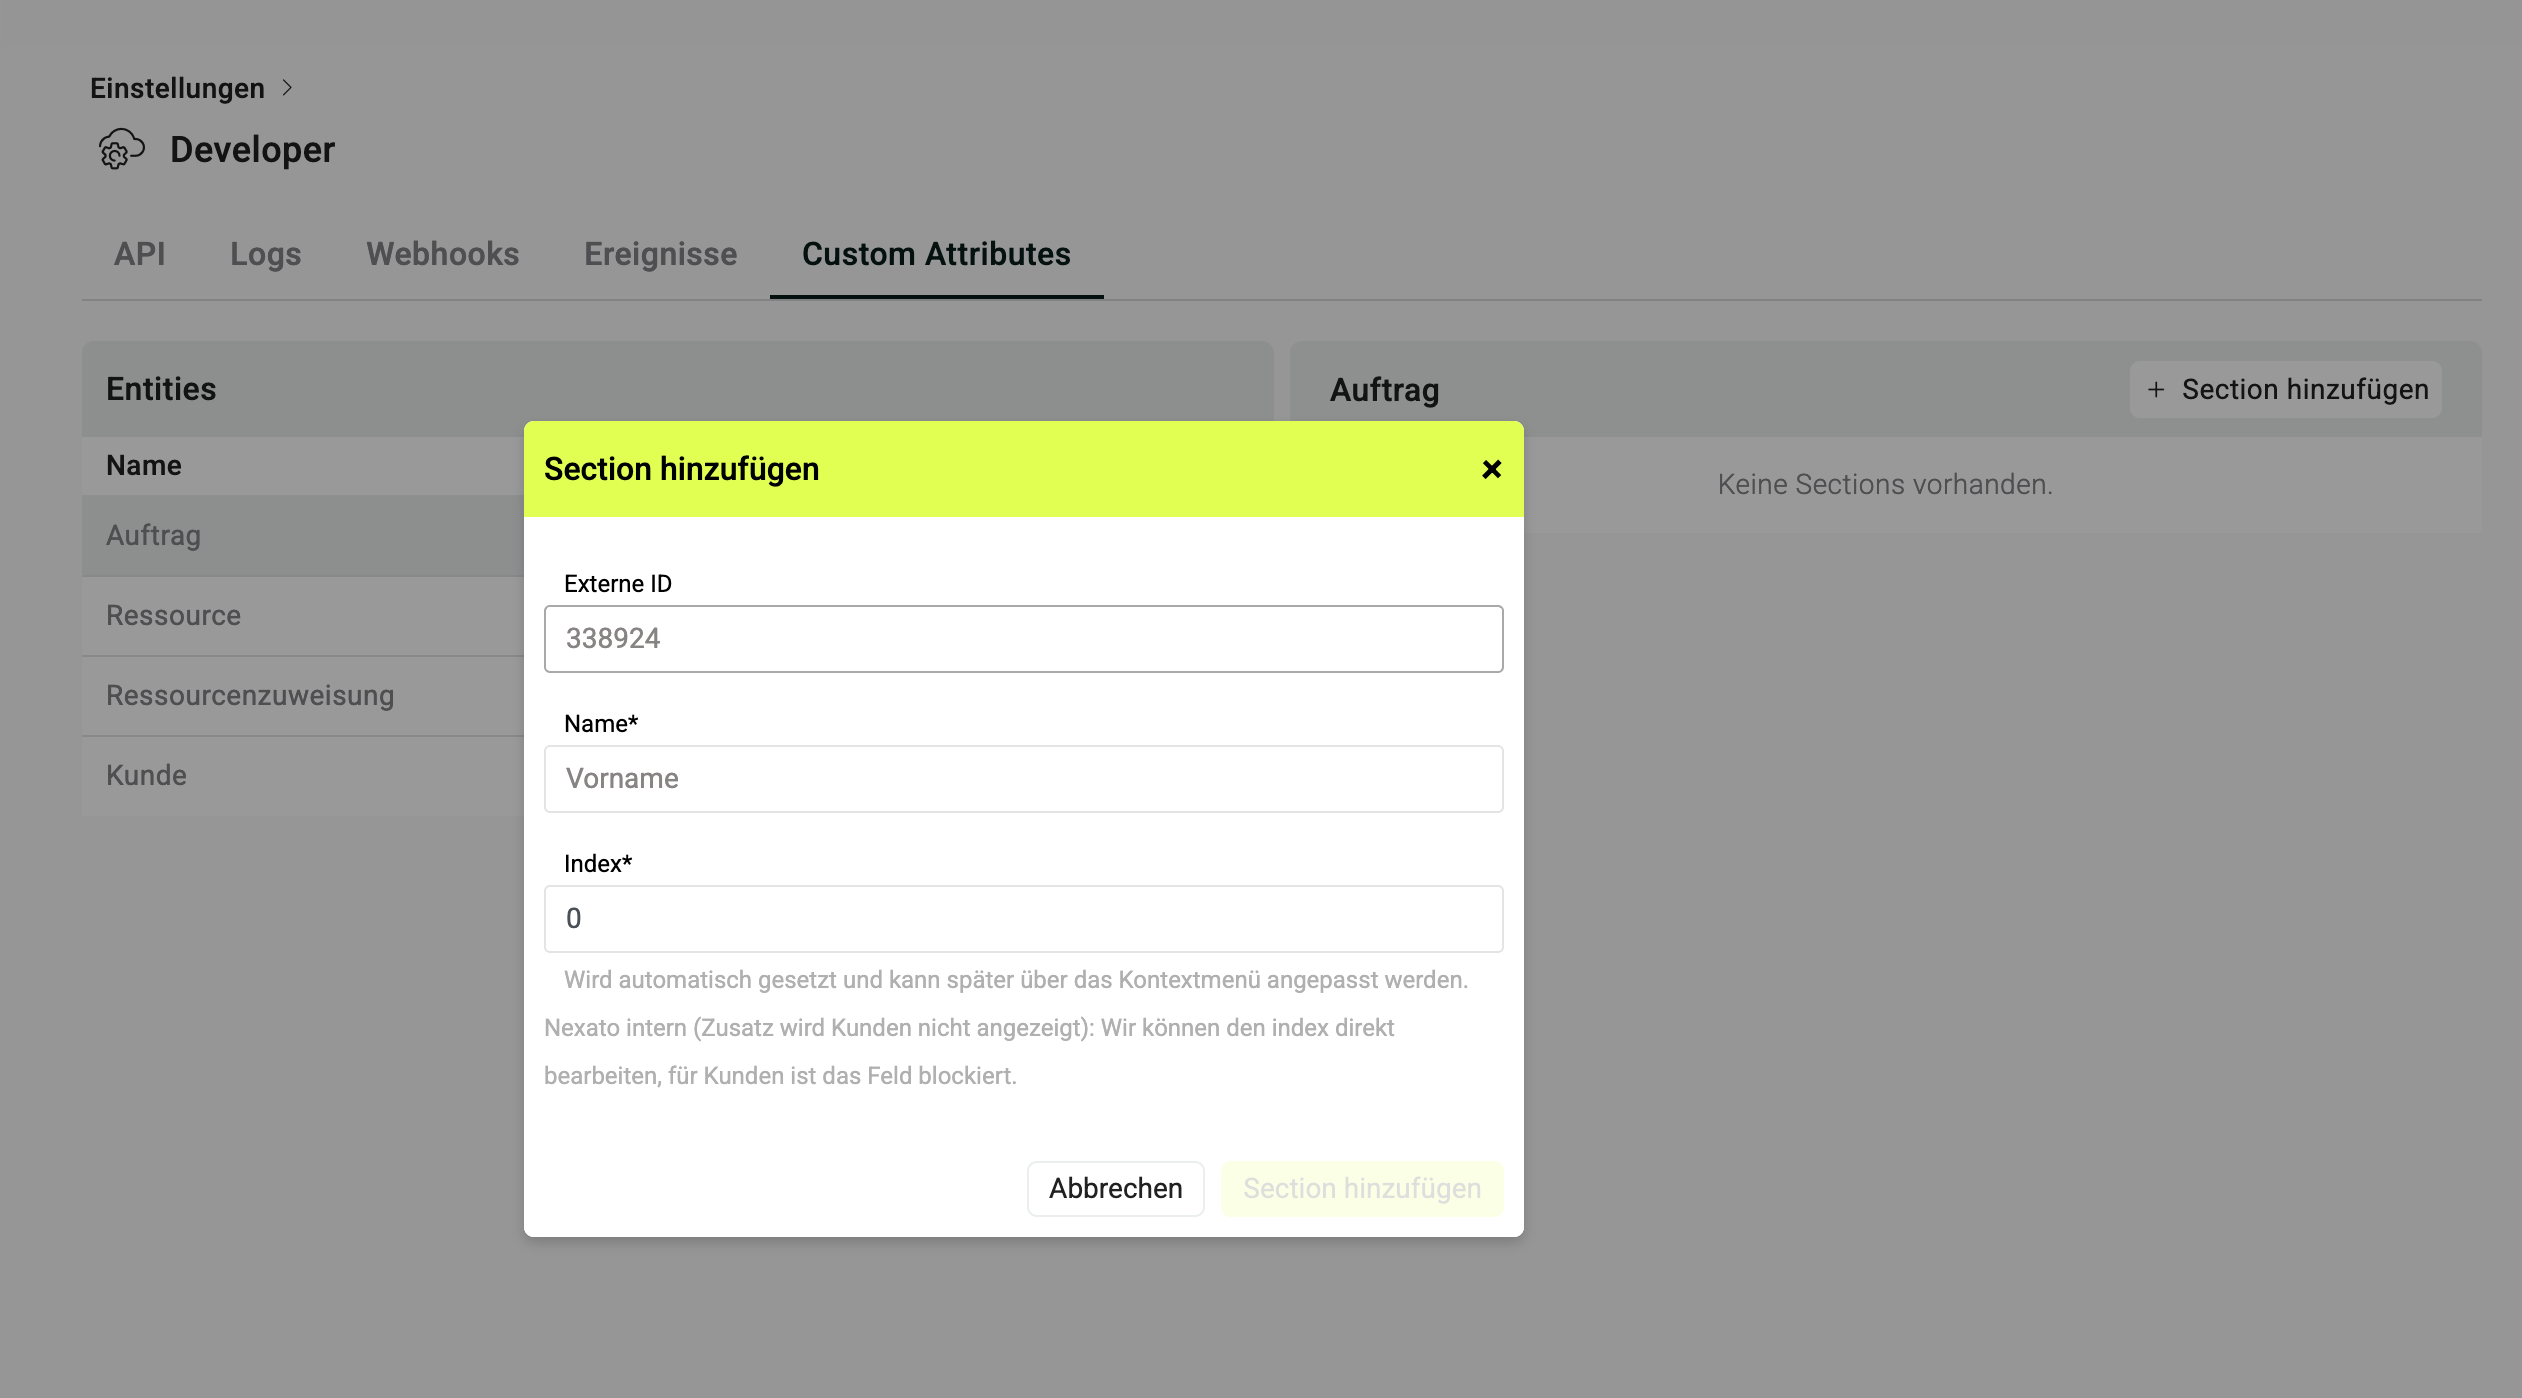The image size is (2522, 1398).
Task: Choose the Ressourcenzuweisung entity row
Action: pyautogui.click(x=303, y=696)
